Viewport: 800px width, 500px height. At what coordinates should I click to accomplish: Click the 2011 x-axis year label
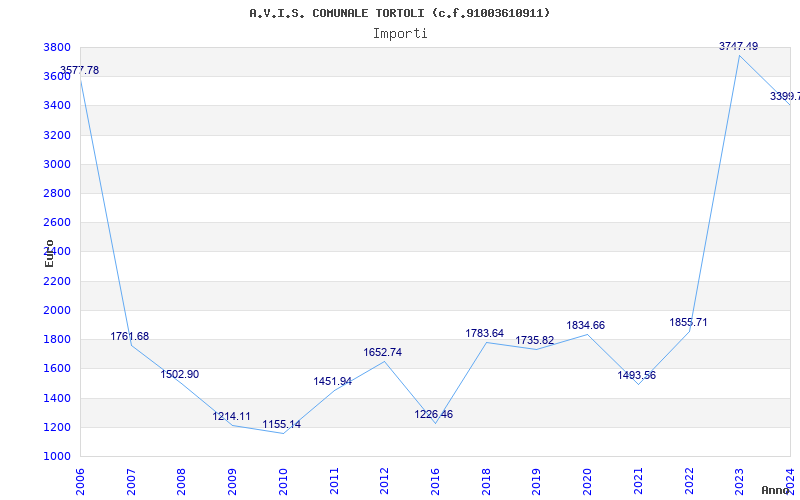click(334, 481)
